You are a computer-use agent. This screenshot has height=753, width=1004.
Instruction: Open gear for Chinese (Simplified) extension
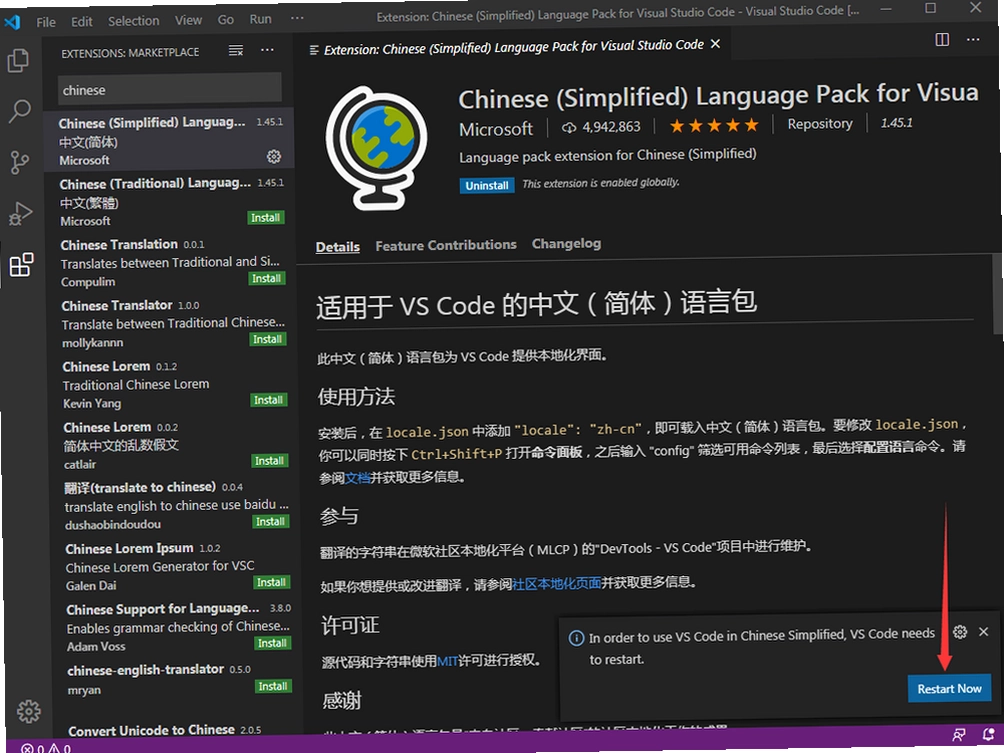click(x=274, y=156)
